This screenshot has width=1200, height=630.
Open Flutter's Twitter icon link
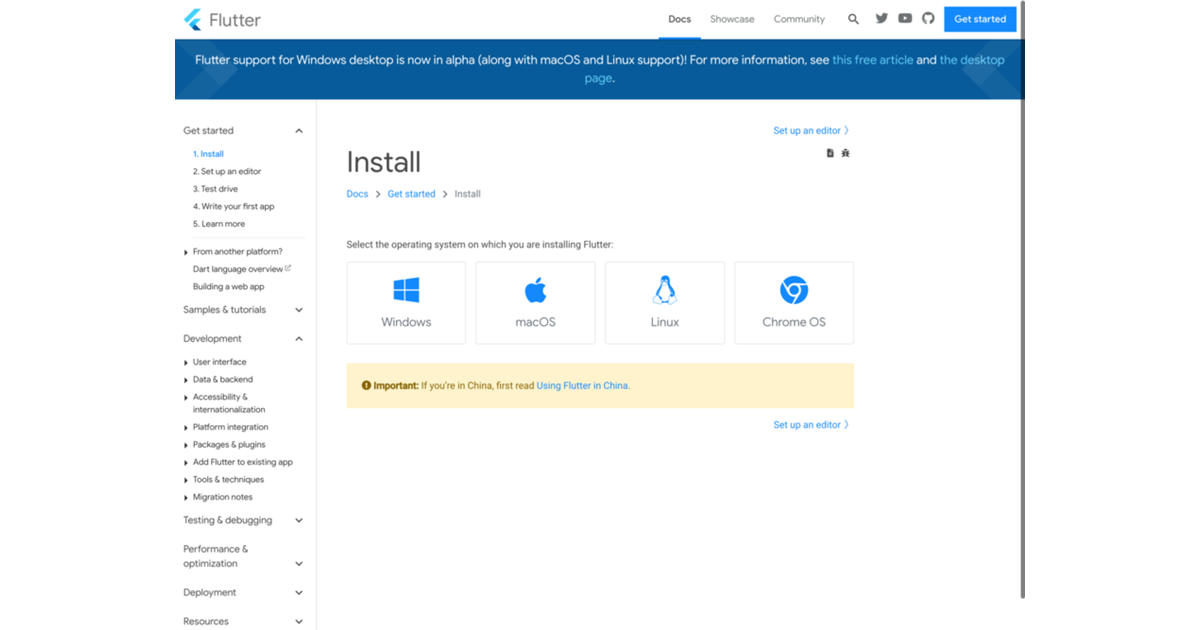pos(881,19)
